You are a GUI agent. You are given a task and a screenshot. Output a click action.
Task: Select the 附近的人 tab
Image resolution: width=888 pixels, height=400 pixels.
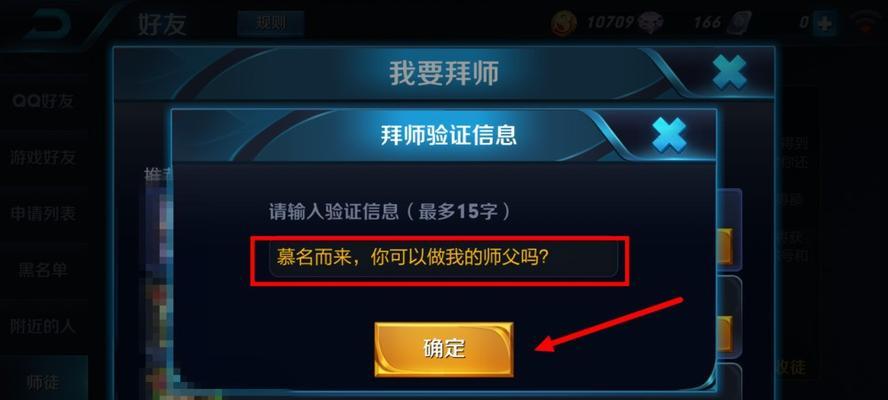[44, 326]
